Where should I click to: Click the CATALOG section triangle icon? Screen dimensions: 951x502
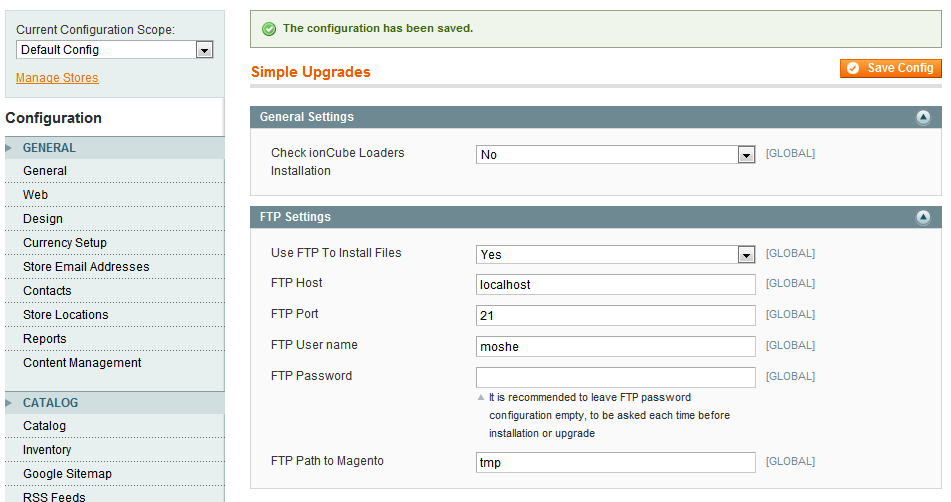point(8,403)
